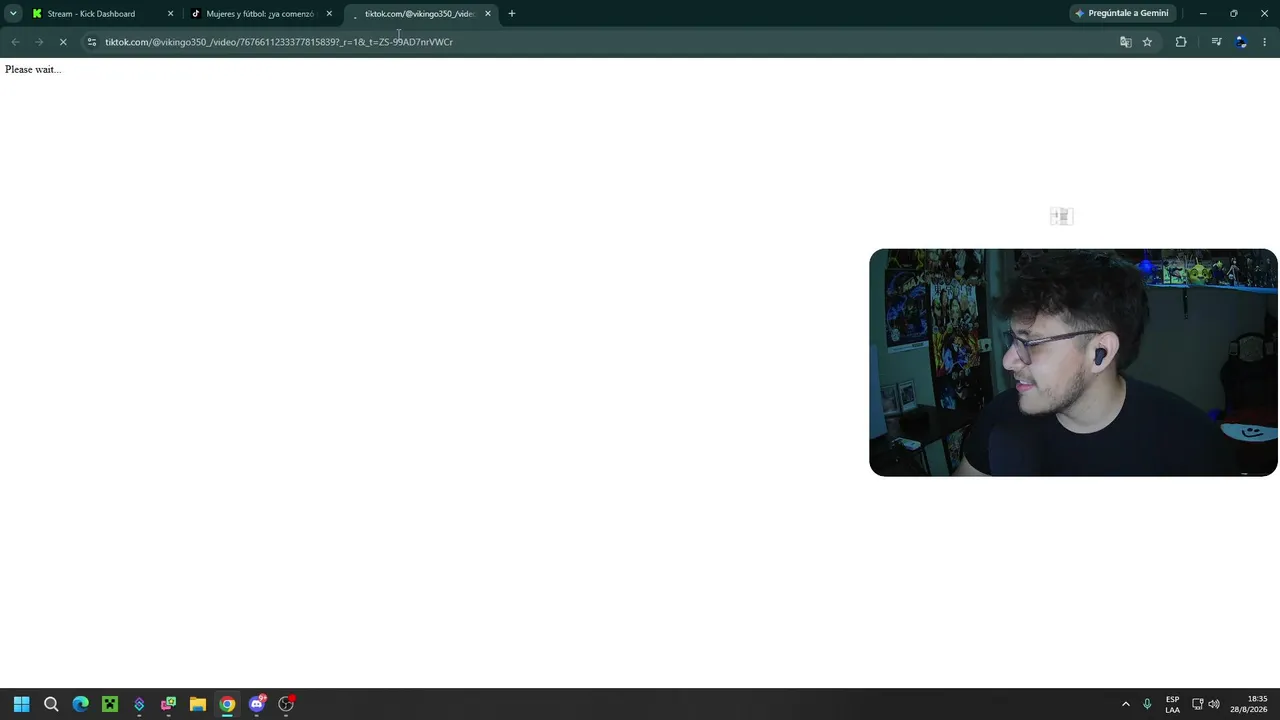Stop loading the current page

pos(63,42)
